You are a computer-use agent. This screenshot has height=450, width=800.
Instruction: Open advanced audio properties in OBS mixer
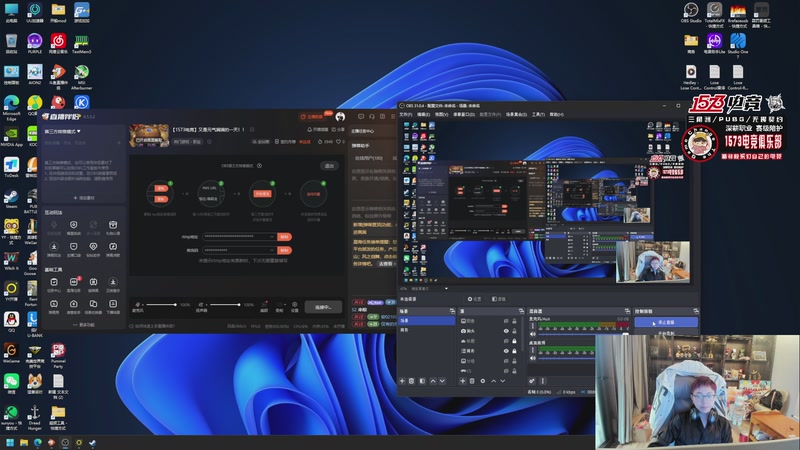(532, 381)
